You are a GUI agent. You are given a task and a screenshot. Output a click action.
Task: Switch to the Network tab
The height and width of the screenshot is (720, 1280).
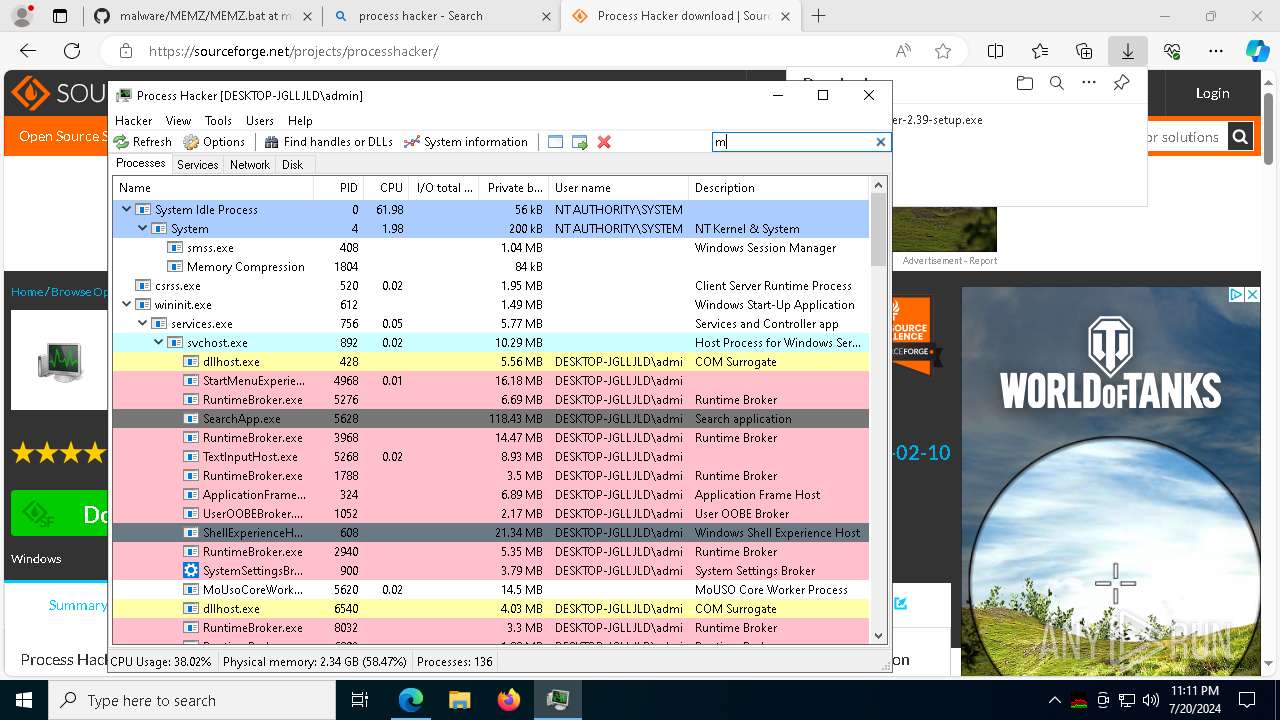click(250, 165)
